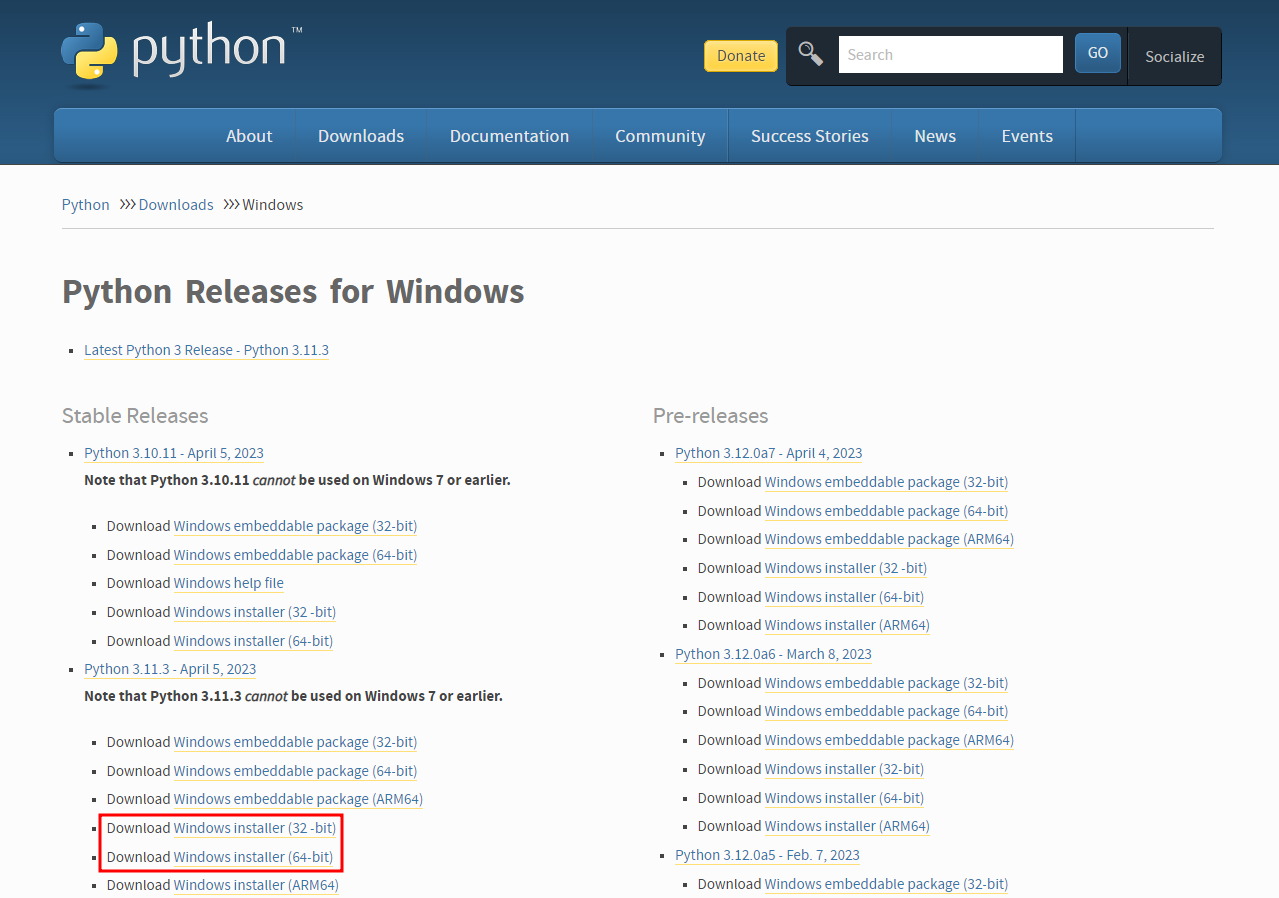
Task: Download 3.12.0a6 Windows installer (32-bit)
Action: pyautogui.click(x=844, y=769)
